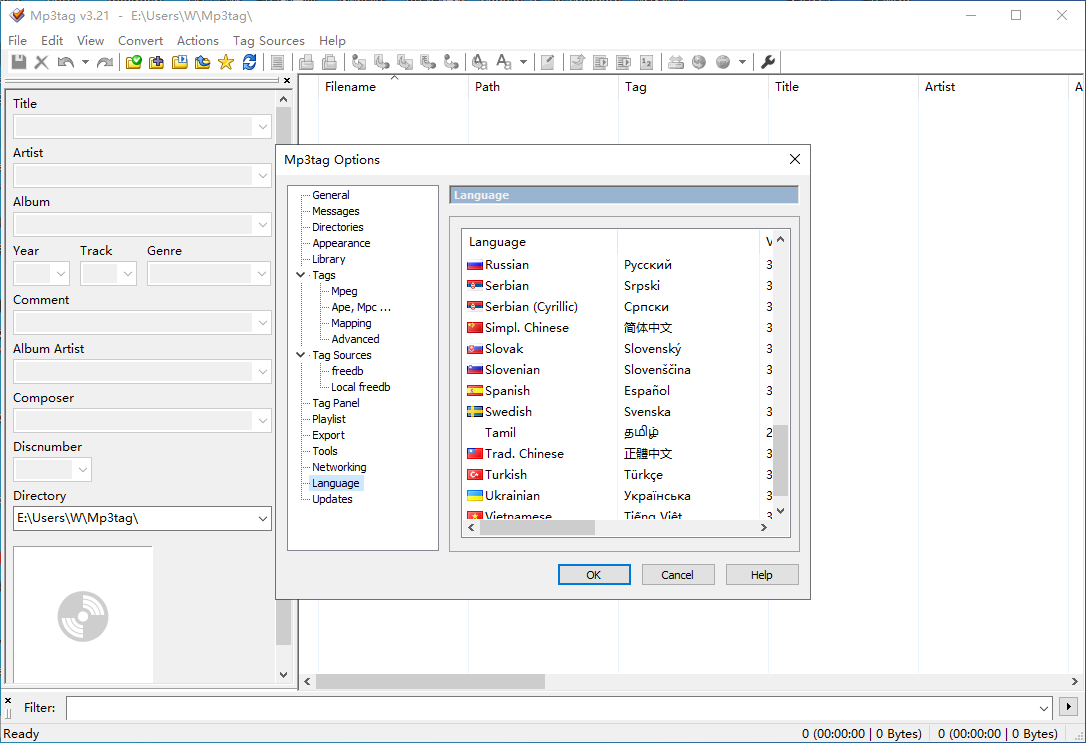Screen dimensions: 1086x743
Task: Open the Tag Sources menu
Action: pyautogui.click(x=269, y=41)
